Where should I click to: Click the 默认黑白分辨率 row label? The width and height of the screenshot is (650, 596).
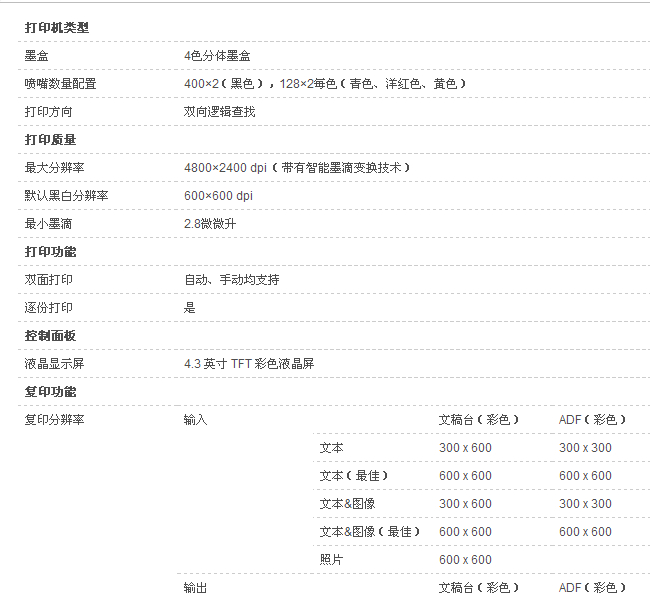point(67,196)
